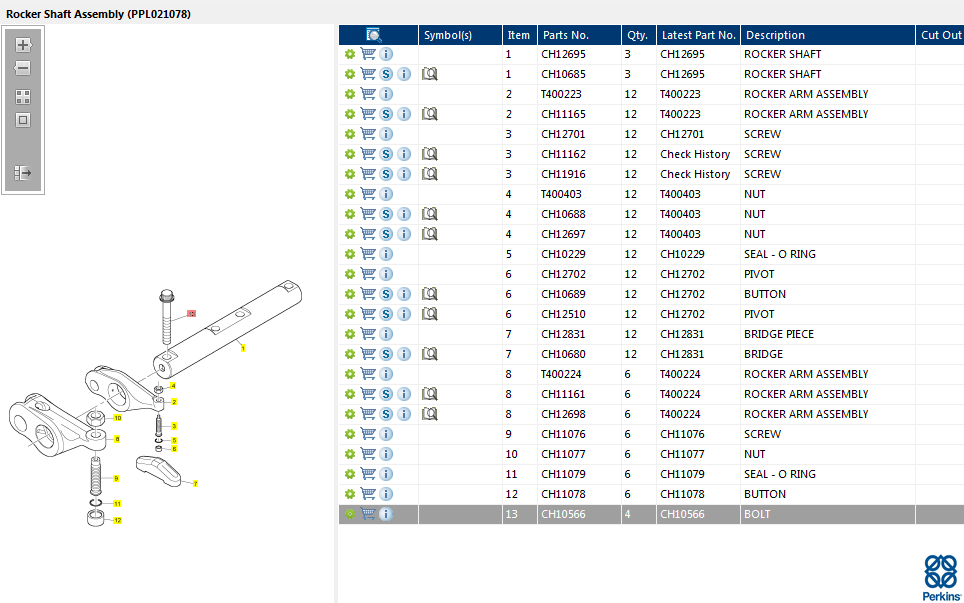Open Check History link for CH11916
This screenshot has width=964, height=603.
point(695,174)
